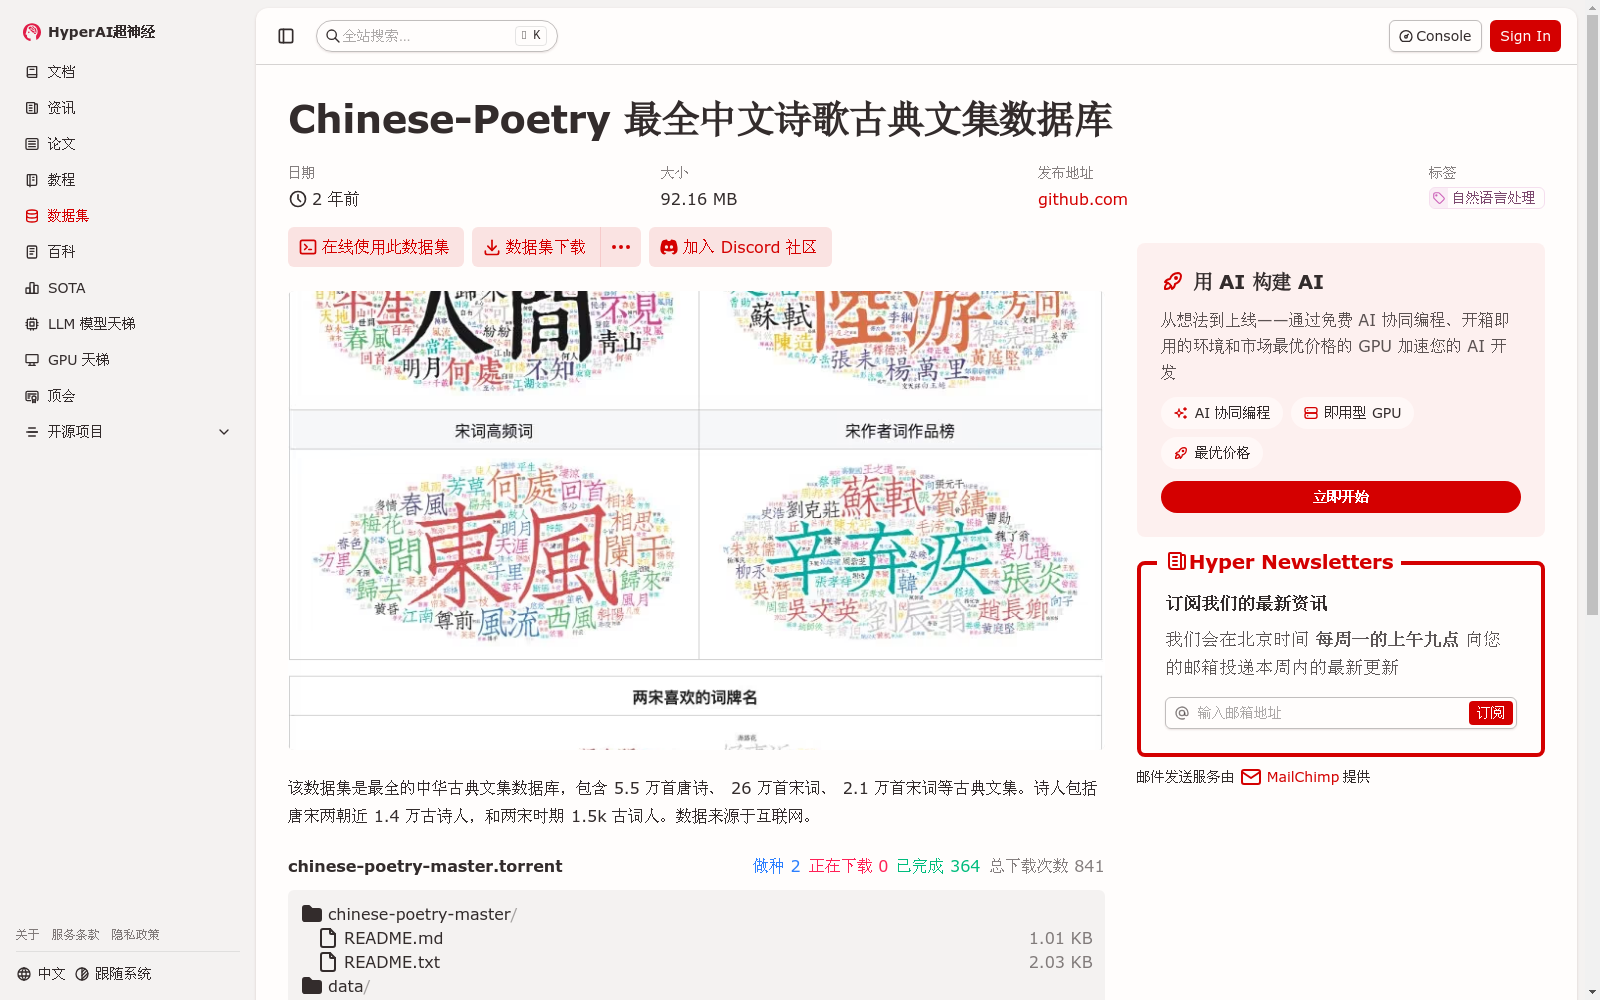Screen dimensions: 1600x1000
Task: Click the HyperAI logo icon
Action: point(31,31)
